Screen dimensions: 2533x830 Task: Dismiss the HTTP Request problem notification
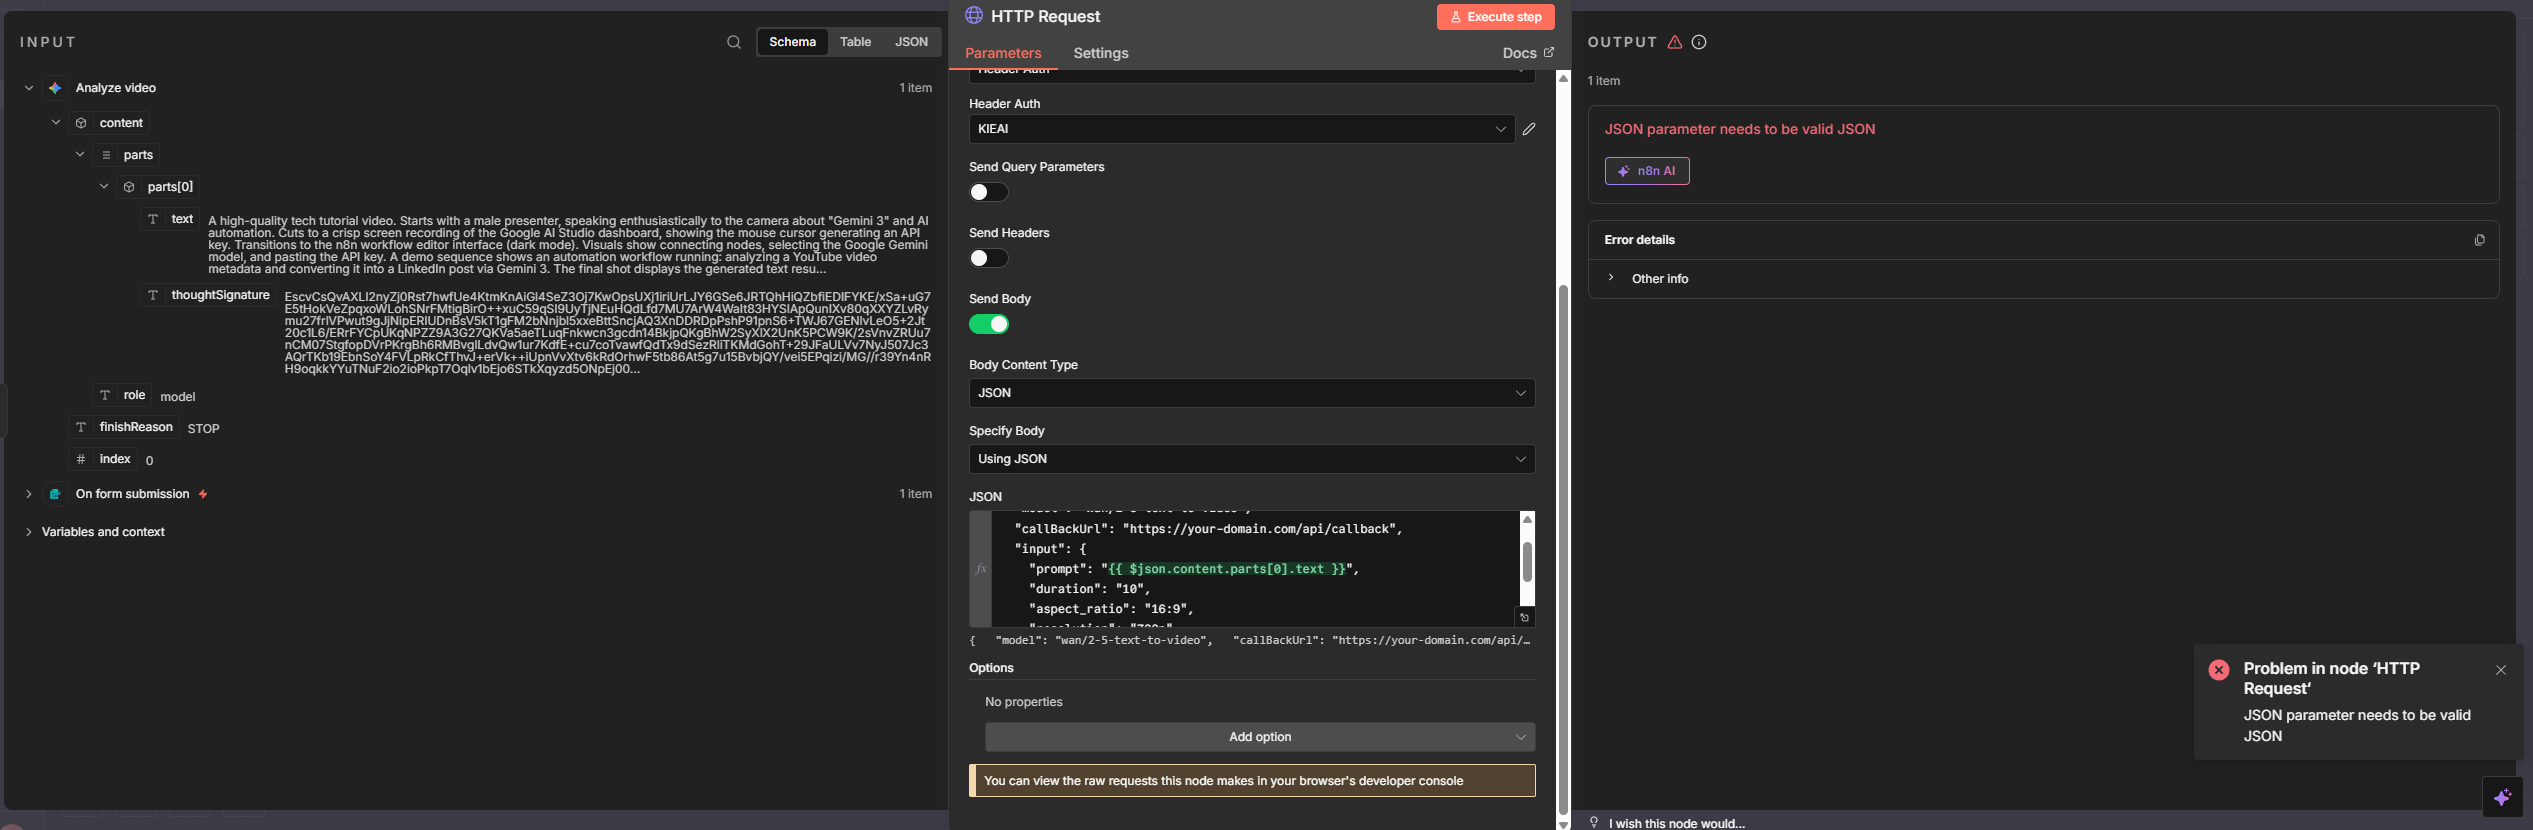pyautogui.click(x=2500, y=670)
